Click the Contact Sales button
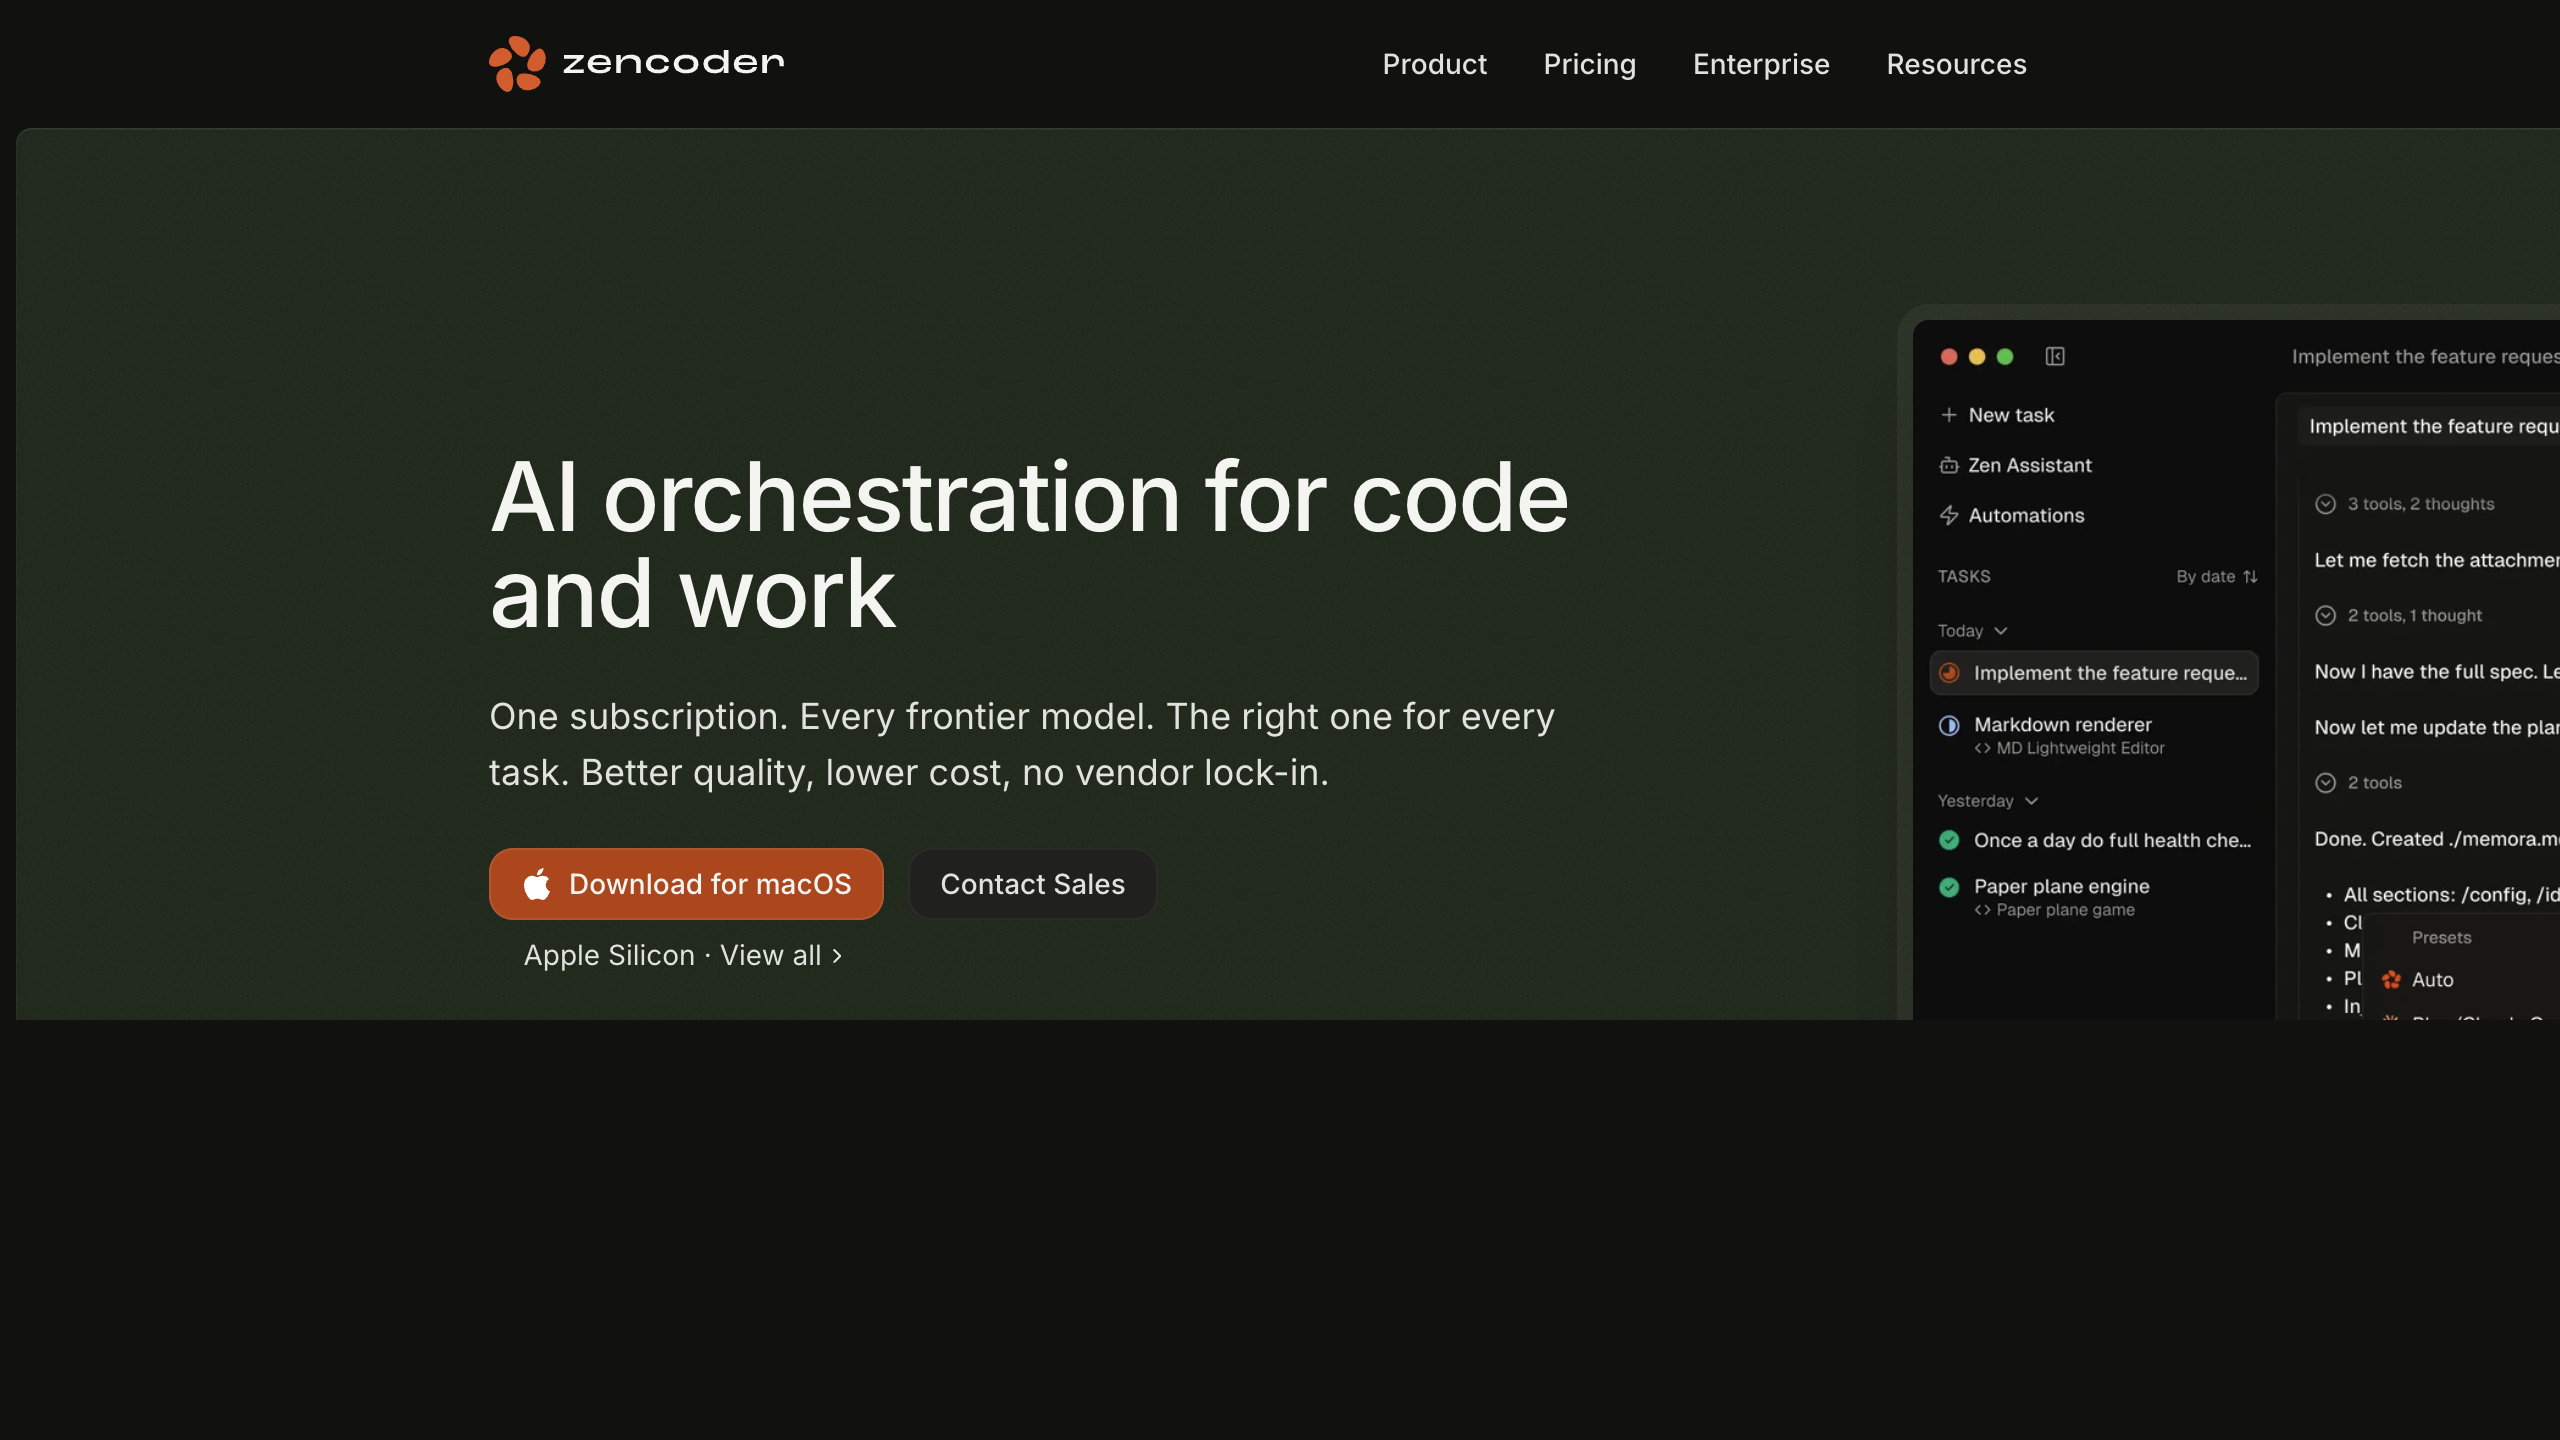The width and height of the screenshot is (2560, 1440). click(1032, 884)
